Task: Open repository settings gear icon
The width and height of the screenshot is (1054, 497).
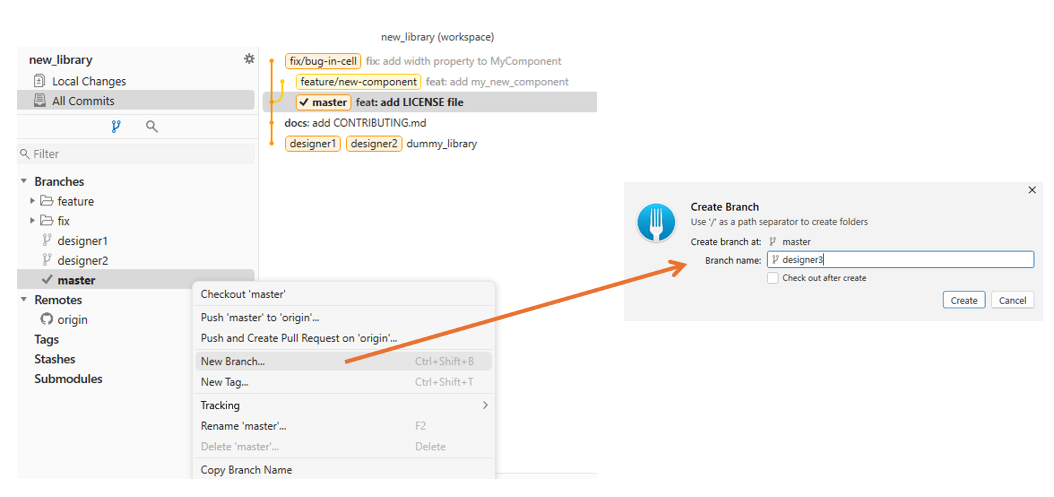Action: [x=249, y=59]
